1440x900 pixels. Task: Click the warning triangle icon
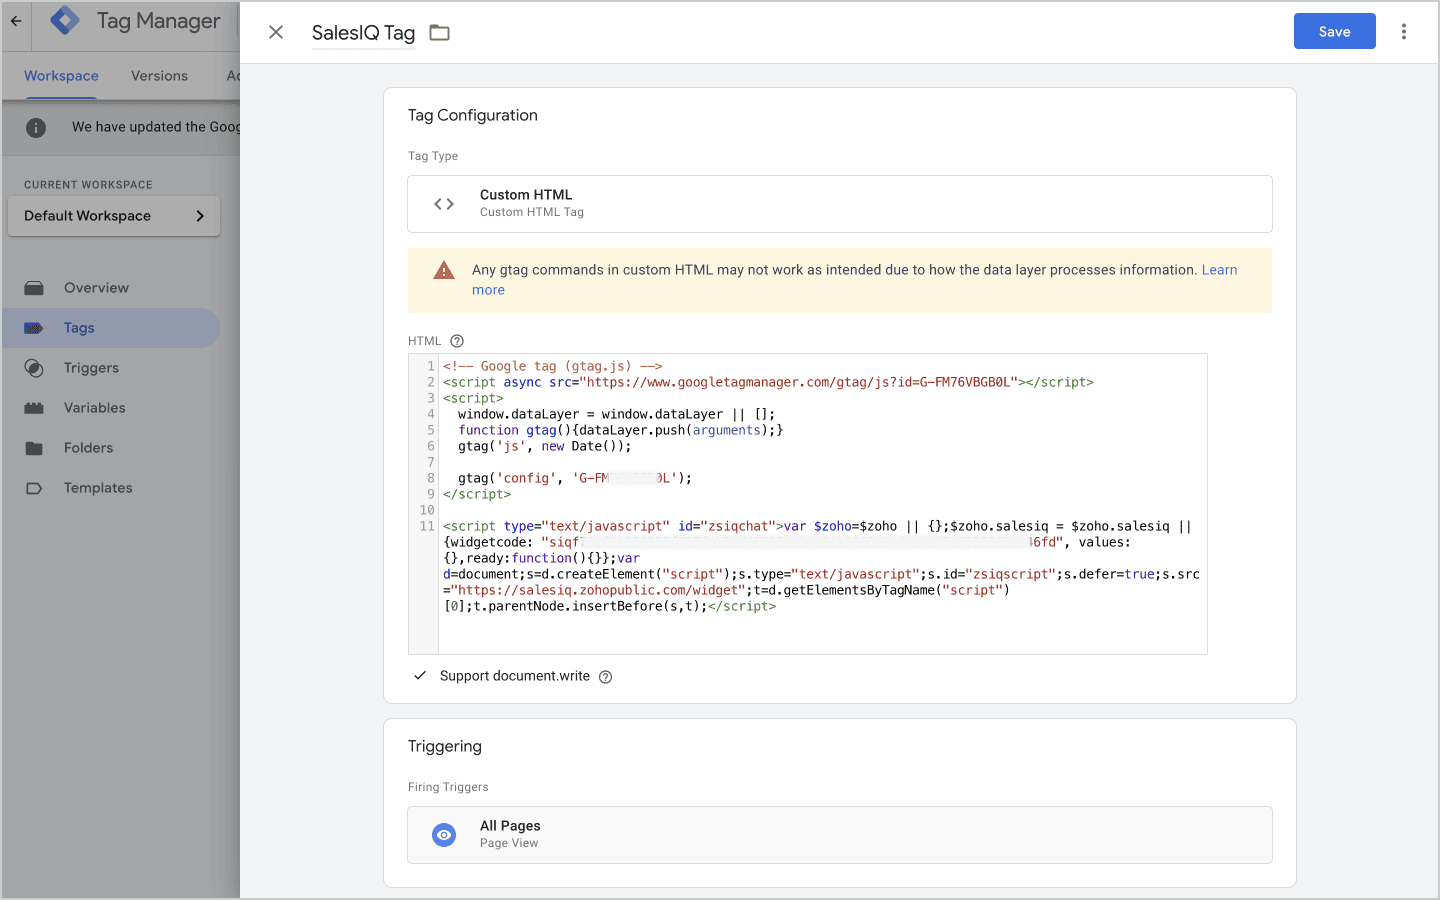tap(444, 270)
